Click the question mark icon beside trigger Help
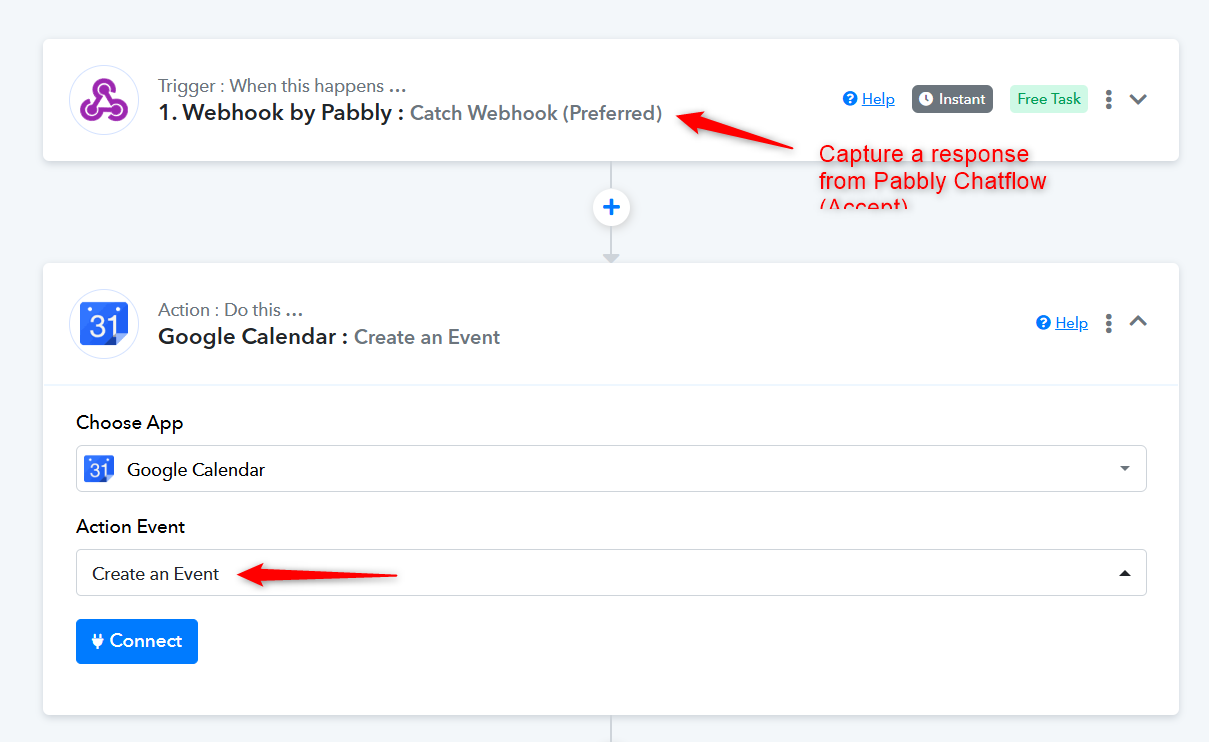This screenshot has width=1209, height=742. pyautogui.click(x=850, y=99)
